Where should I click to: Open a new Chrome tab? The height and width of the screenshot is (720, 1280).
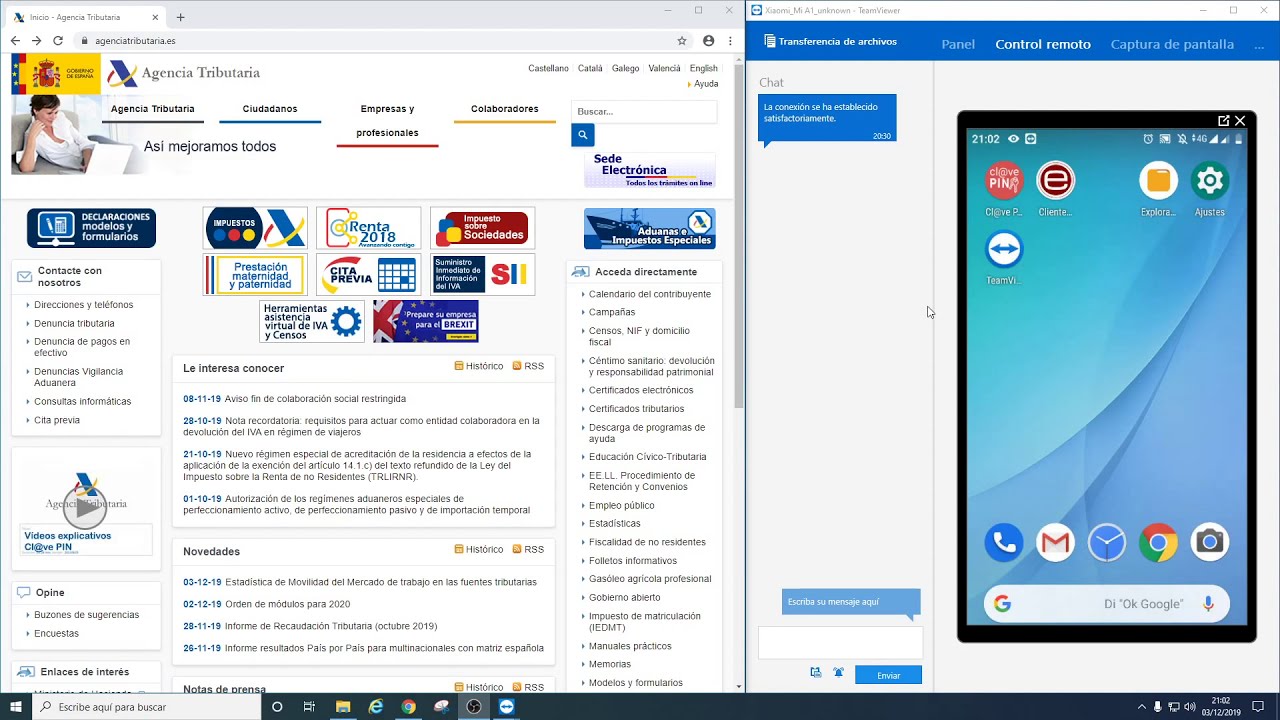[180, 17]
